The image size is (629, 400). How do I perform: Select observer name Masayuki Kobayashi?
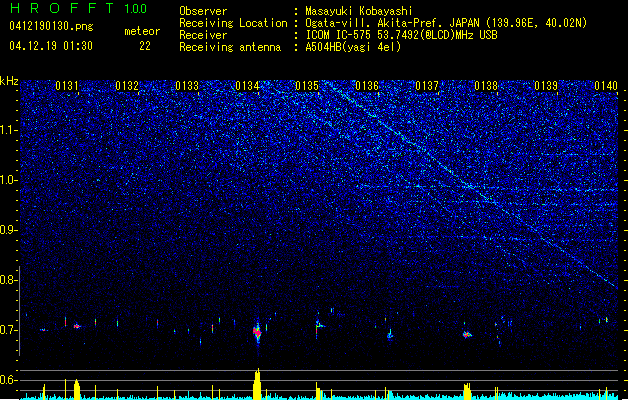coord(359,11)
